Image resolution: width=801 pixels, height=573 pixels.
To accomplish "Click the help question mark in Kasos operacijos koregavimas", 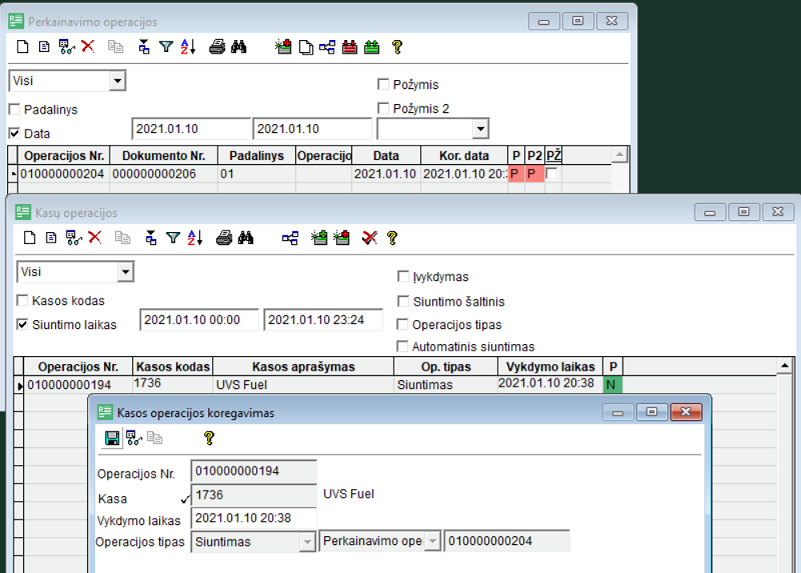I will (208, 438).
